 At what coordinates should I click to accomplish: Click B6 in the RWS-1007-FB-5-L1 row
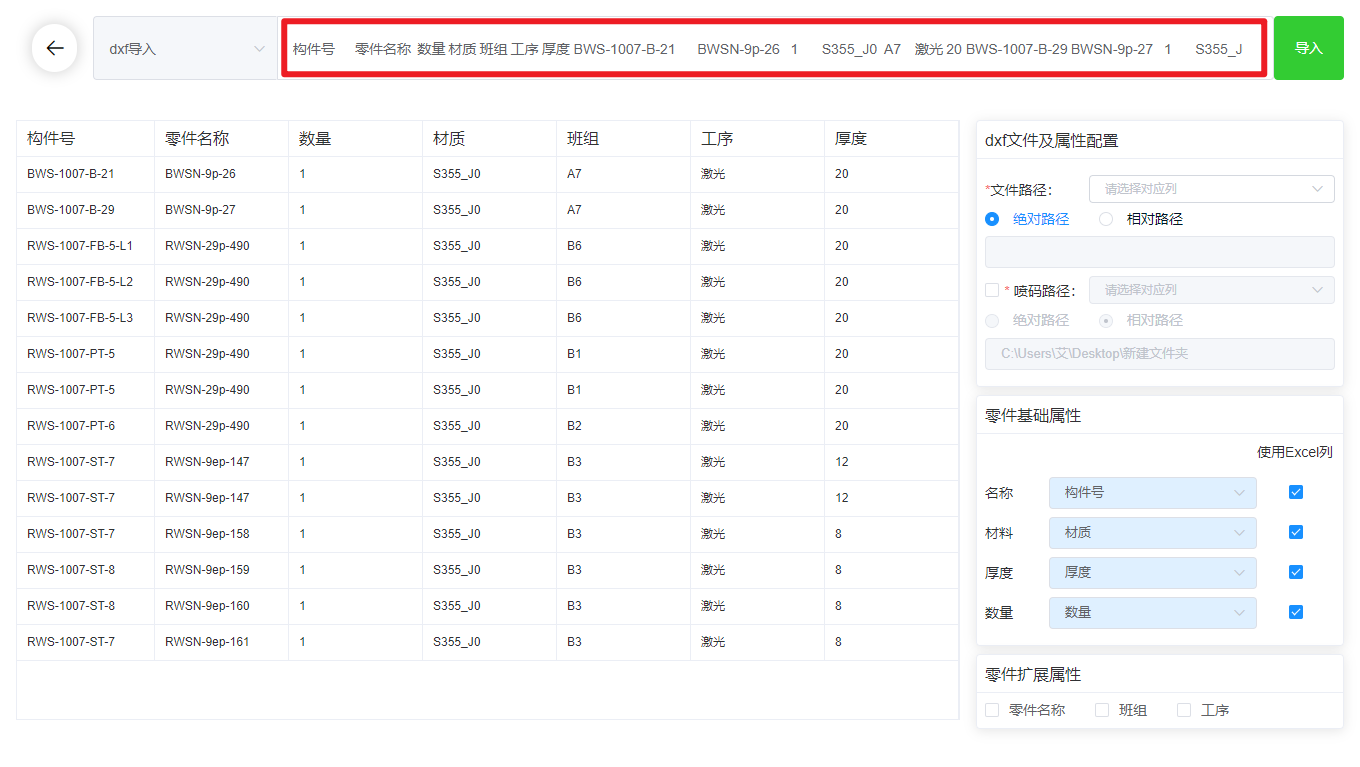(x=623, y=246)
